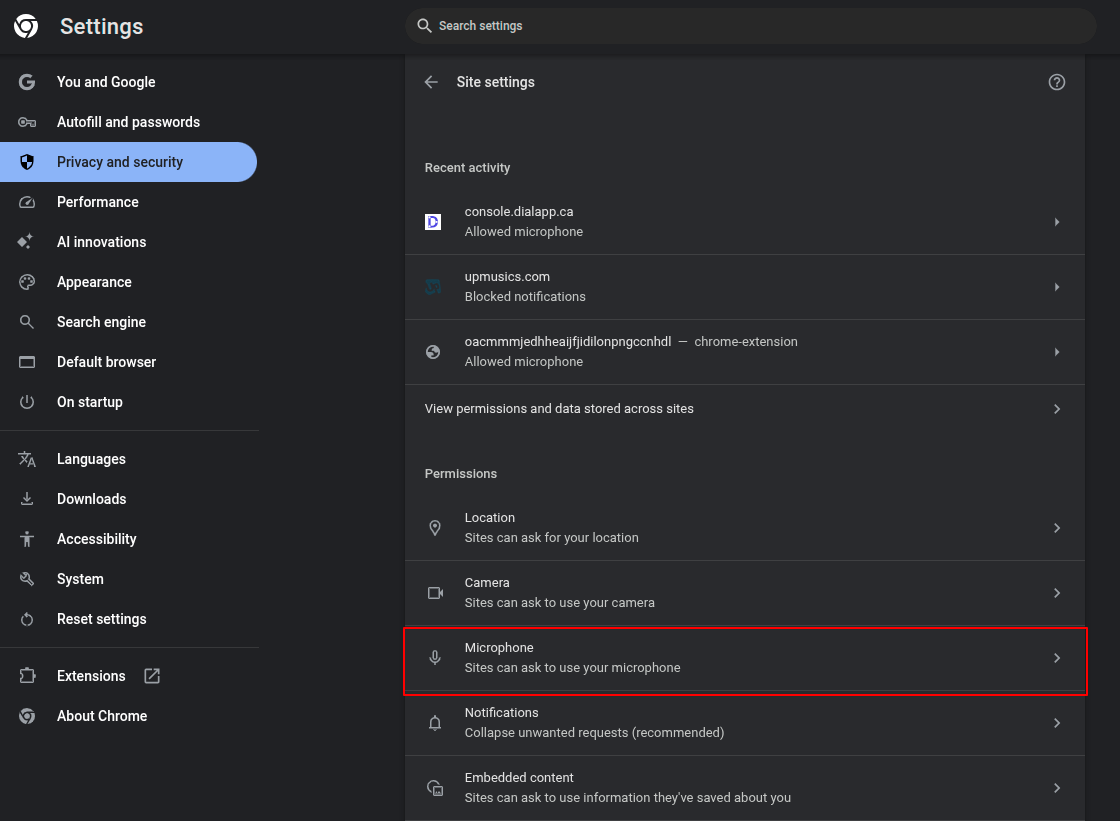The height and width of the screenshot is (821, 1120).
Task: Click the Privacy and security shield icon
Action: [x=26, y=161]
